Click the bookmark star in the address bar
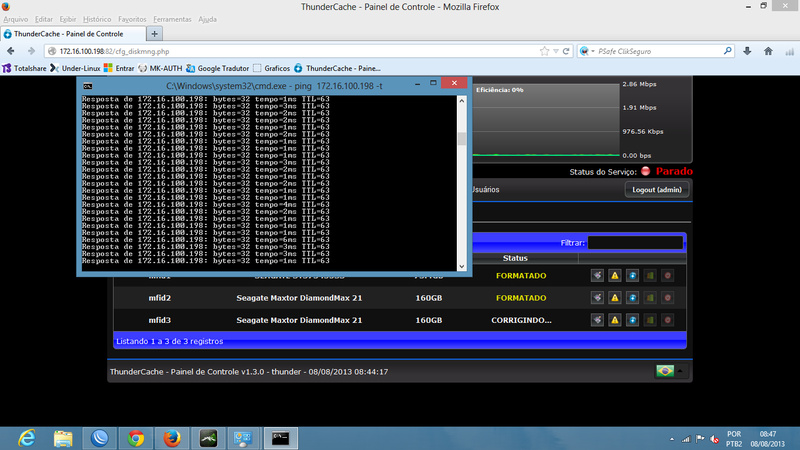This screenshot has width=800, height=450. tap(544, 51)
